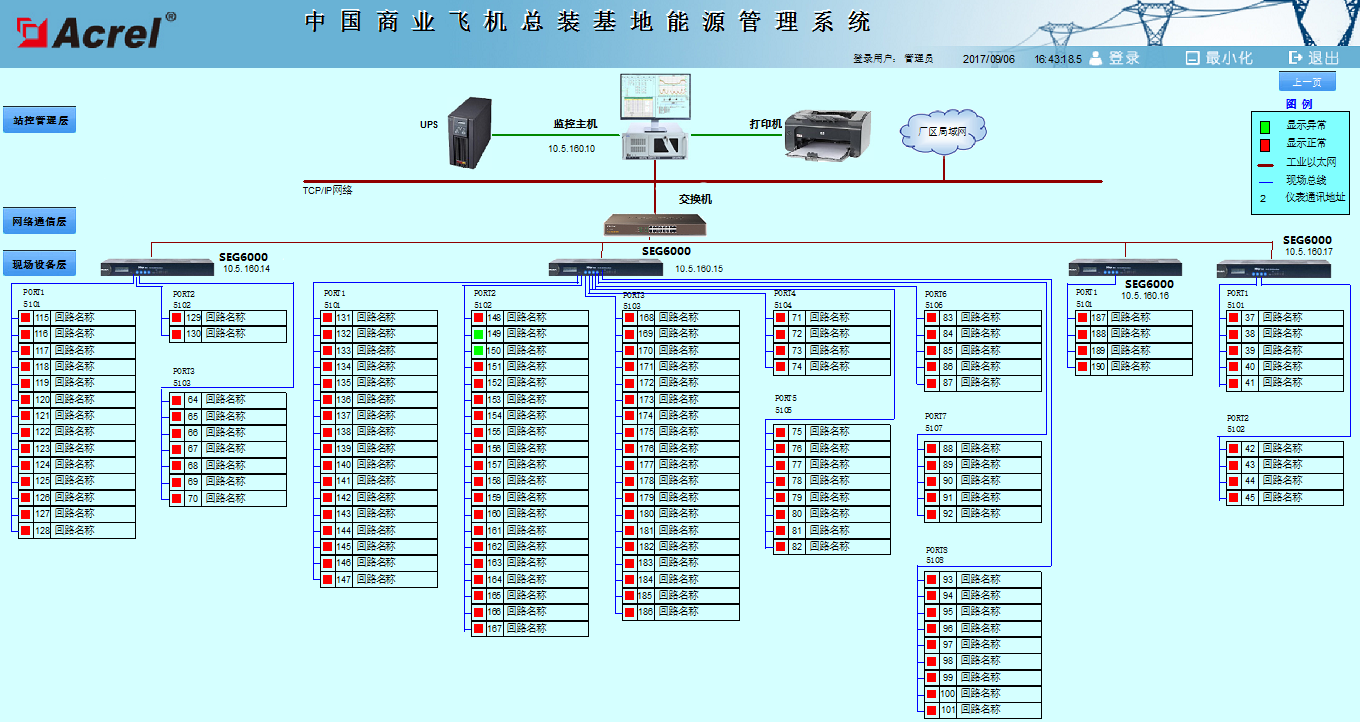Viewport: 1360px width, 722px height.
Task: Click the 上一页 previous page button
Action: 1306,81
